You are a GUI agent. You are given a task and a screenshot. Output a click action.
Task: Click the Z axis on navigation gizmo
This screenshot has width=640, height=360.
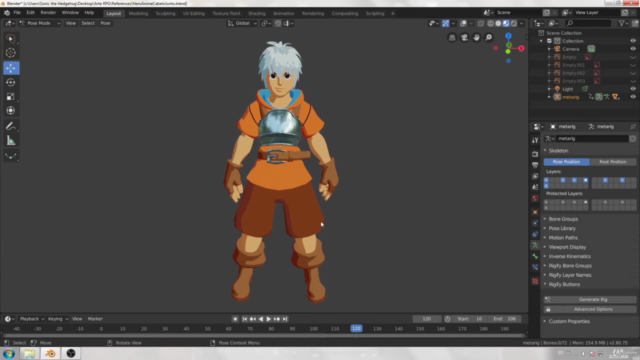[508, 36]
